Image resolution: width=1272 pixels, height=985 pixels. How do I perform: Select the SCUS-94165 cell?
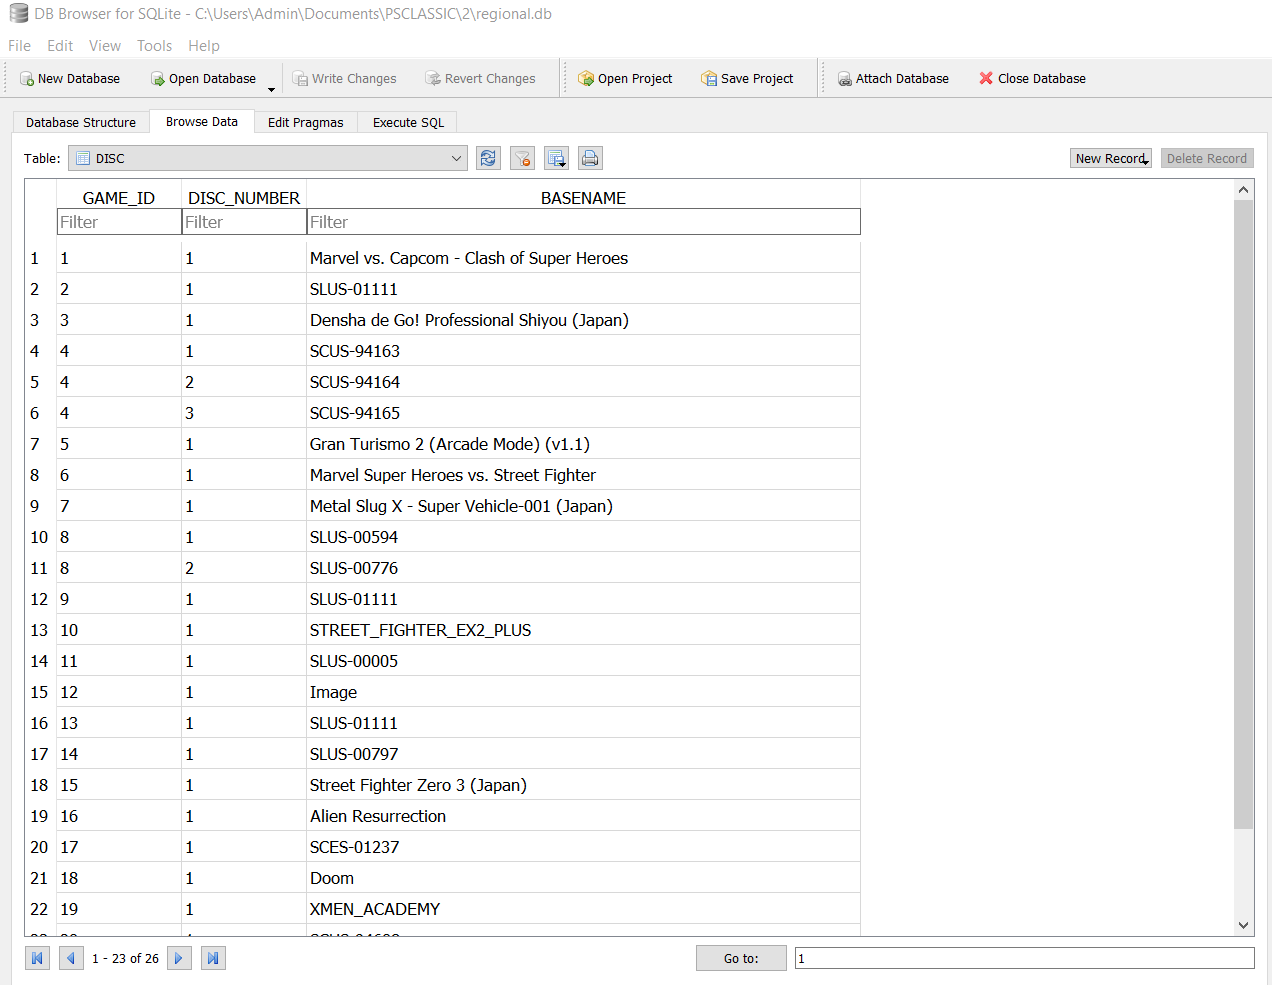(x=583, y=413)
